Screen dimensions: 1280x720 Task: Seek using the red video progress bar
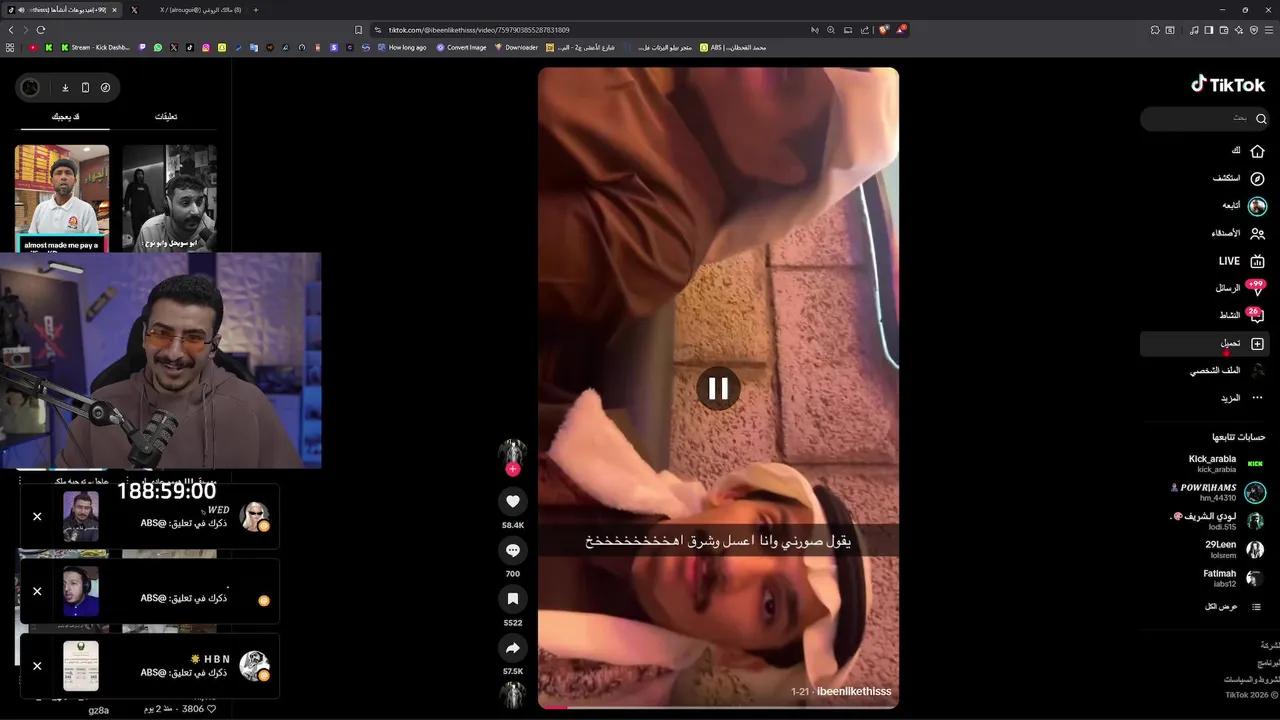[x=718, y=708]
